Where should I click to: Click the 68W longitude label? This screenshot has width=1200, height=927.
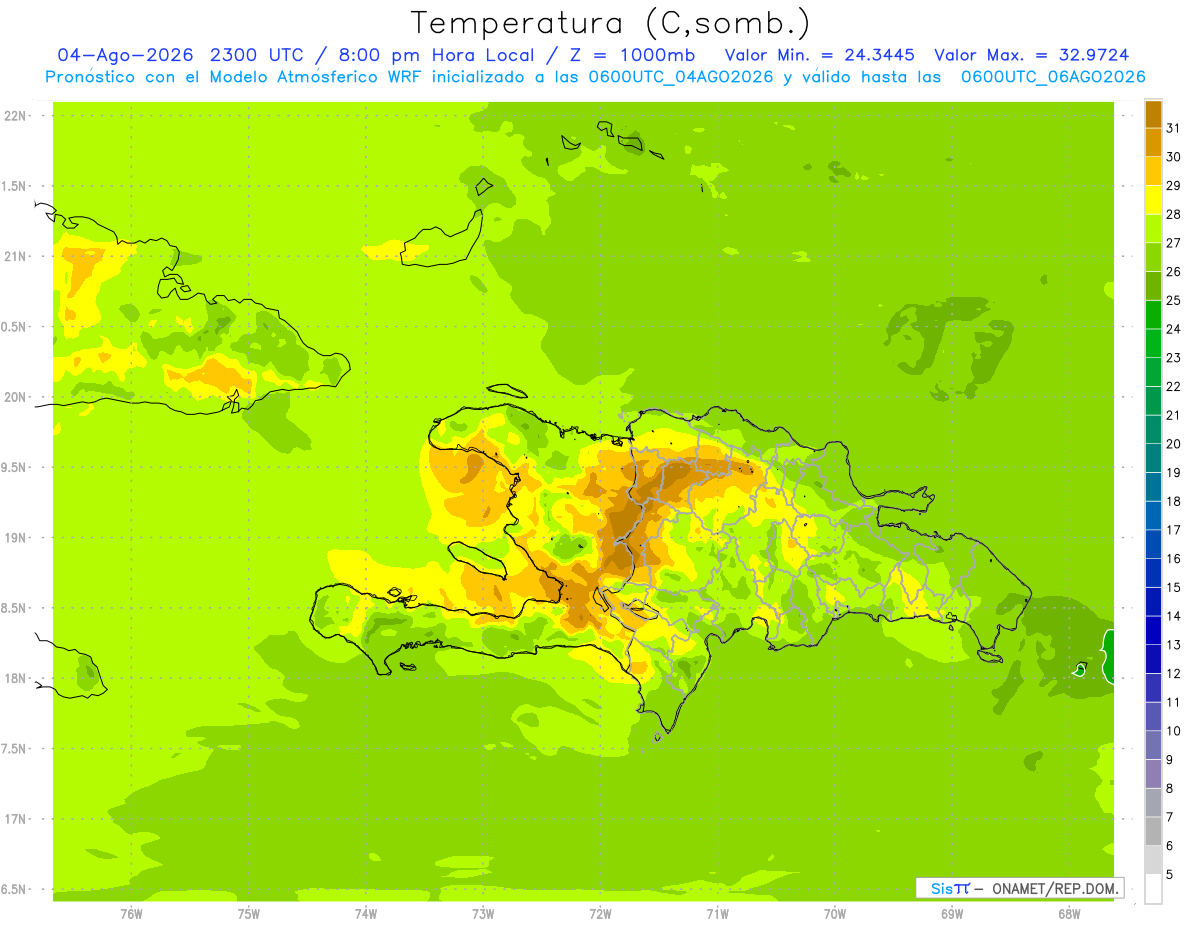(x=1068, y=914)
